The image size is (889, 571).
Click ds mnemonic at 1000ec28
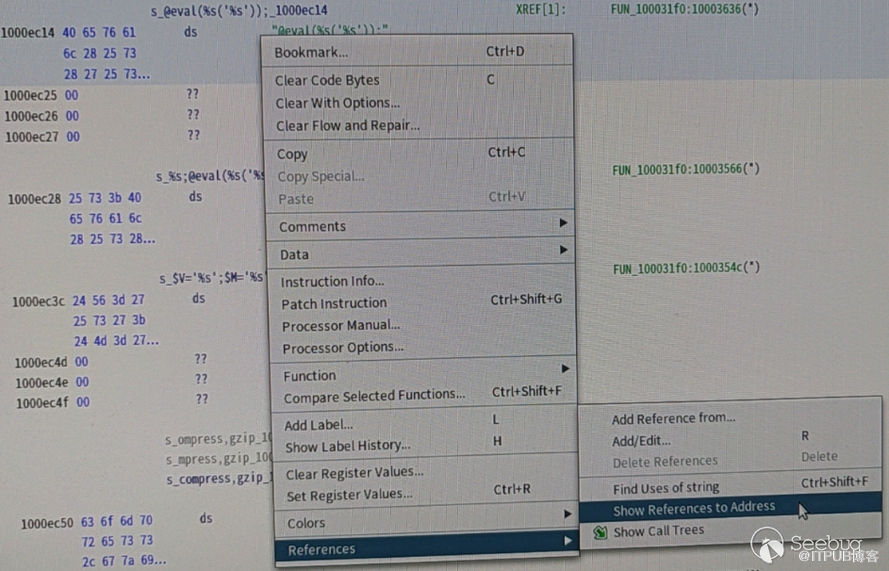point(196,196)
